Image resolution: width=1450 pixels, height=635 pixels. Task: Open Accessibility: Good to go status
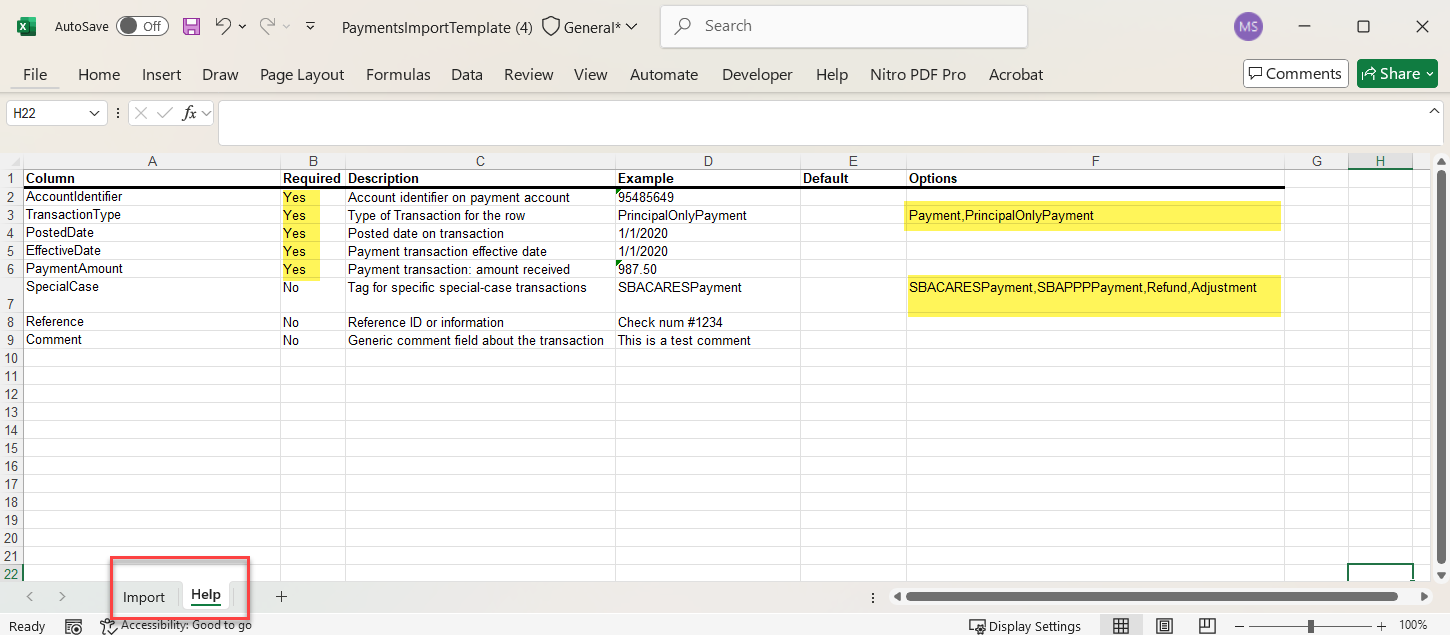[176, 625]
